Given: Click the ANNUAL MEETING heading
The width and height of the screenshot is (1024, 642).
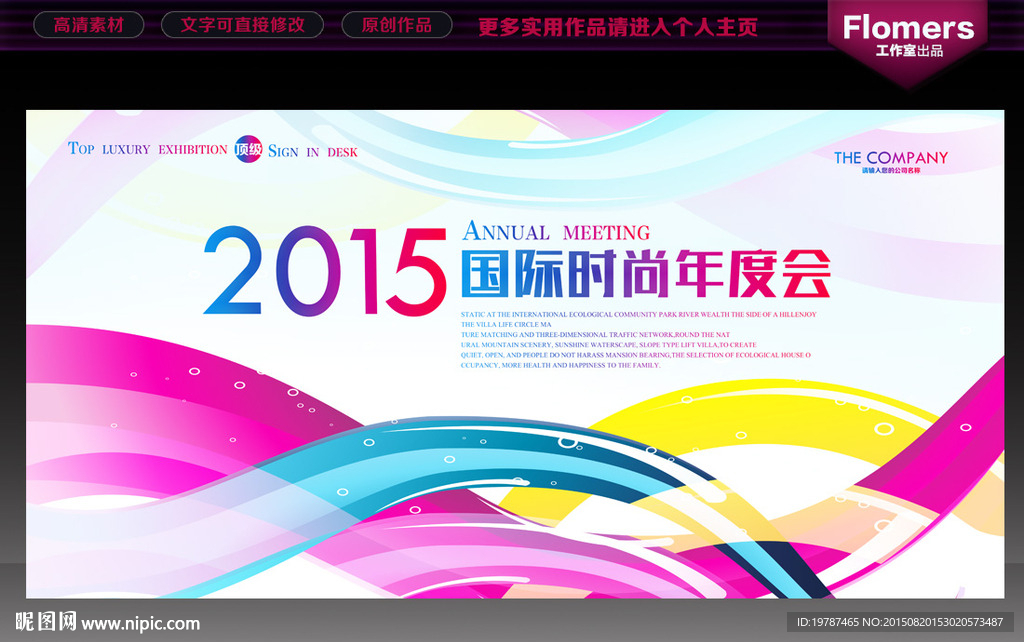Looking at the screenshot, I should 556,231.
